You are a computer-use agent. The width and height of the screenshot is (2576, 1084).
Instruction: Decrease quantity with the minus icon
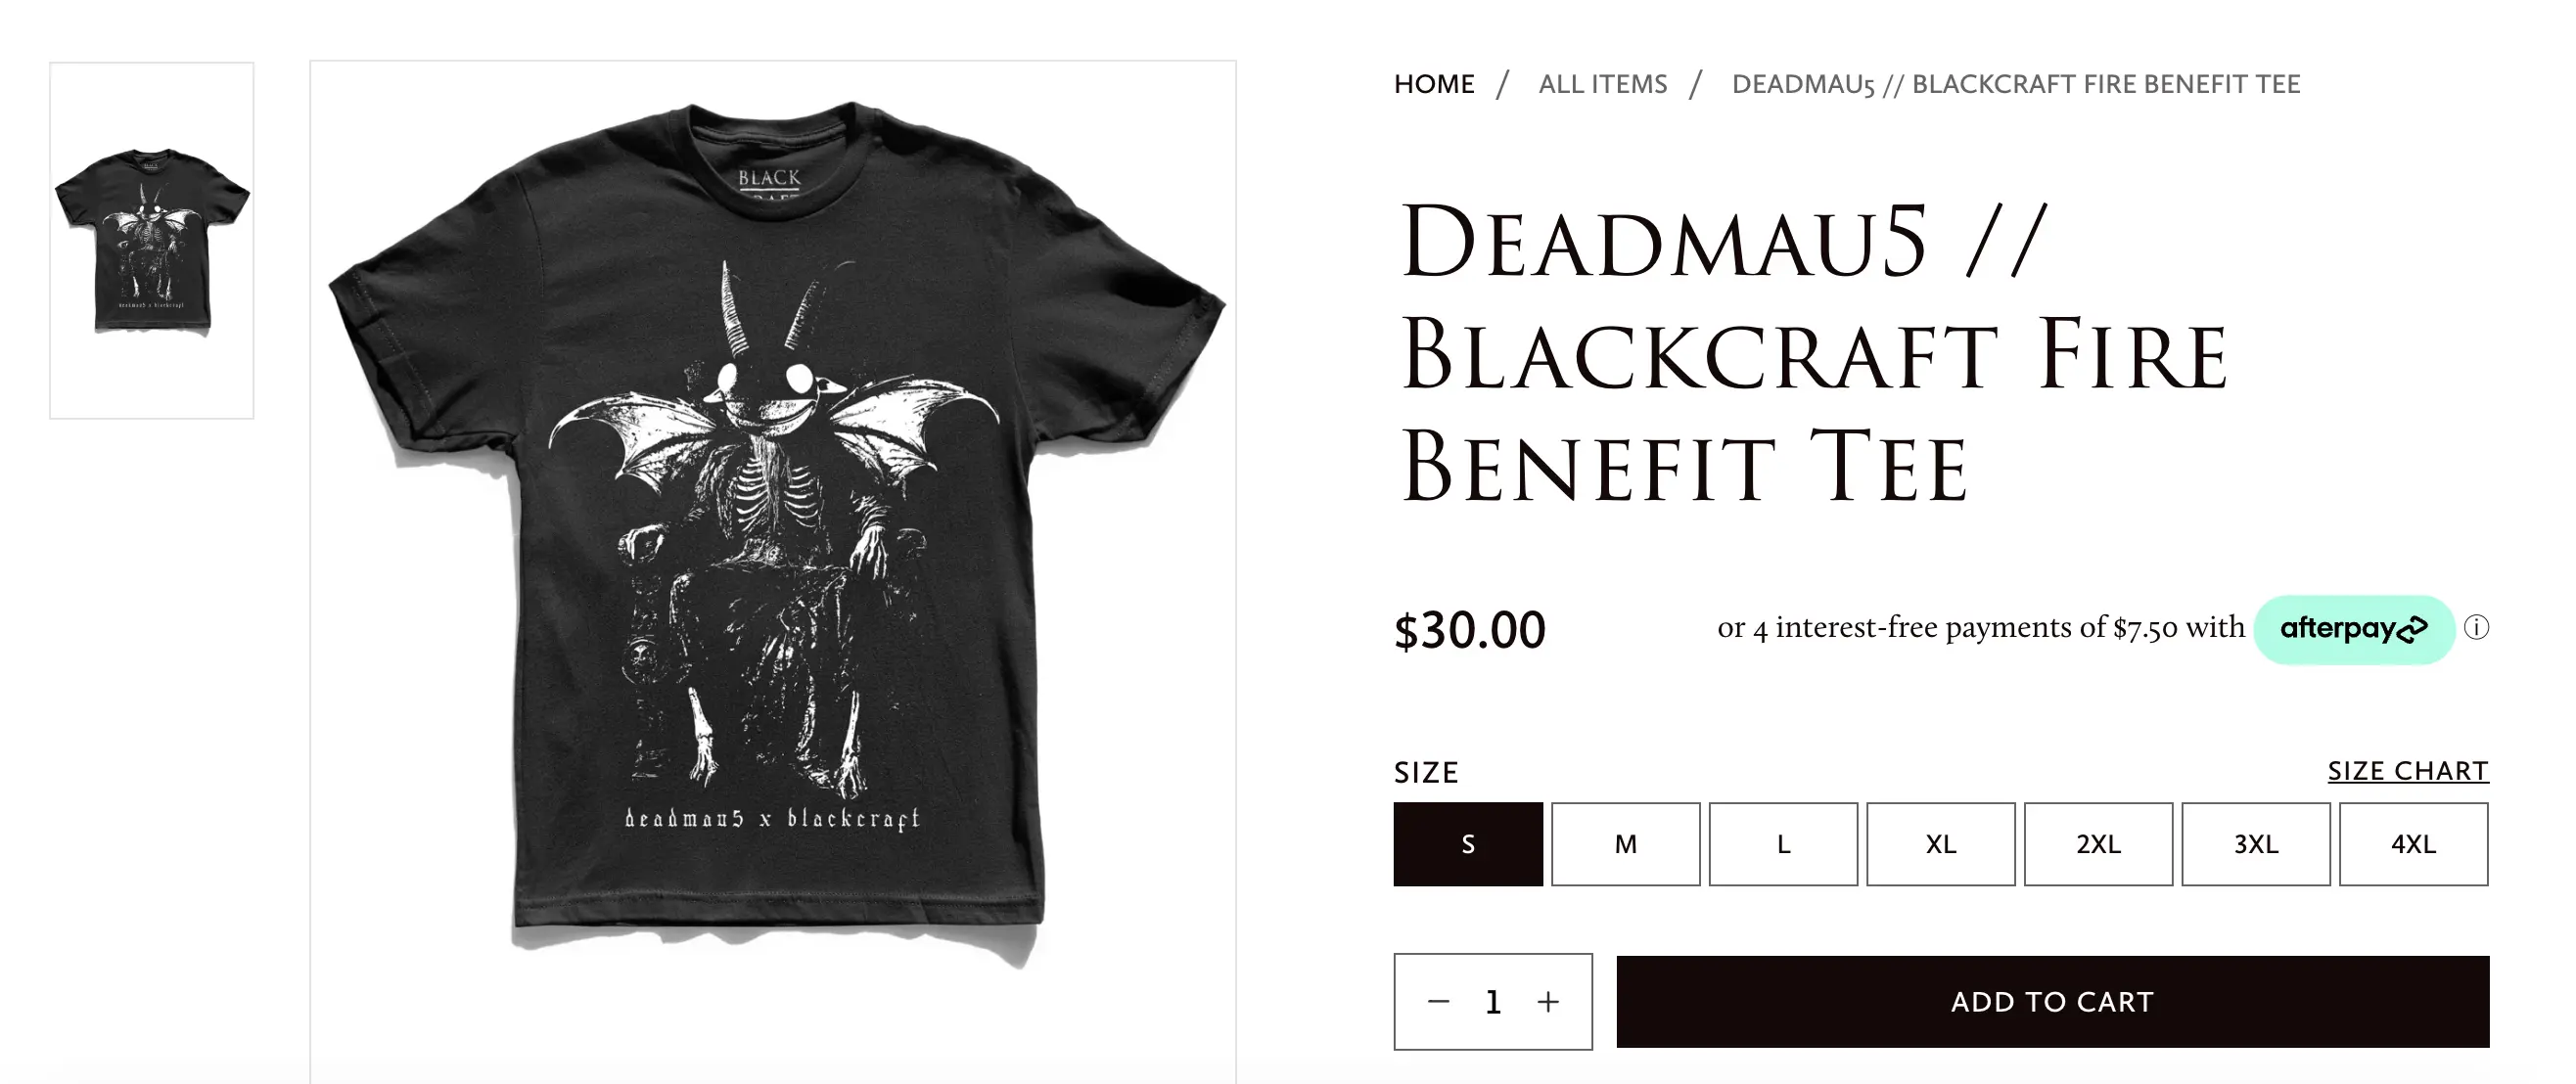[1438, 1001]
